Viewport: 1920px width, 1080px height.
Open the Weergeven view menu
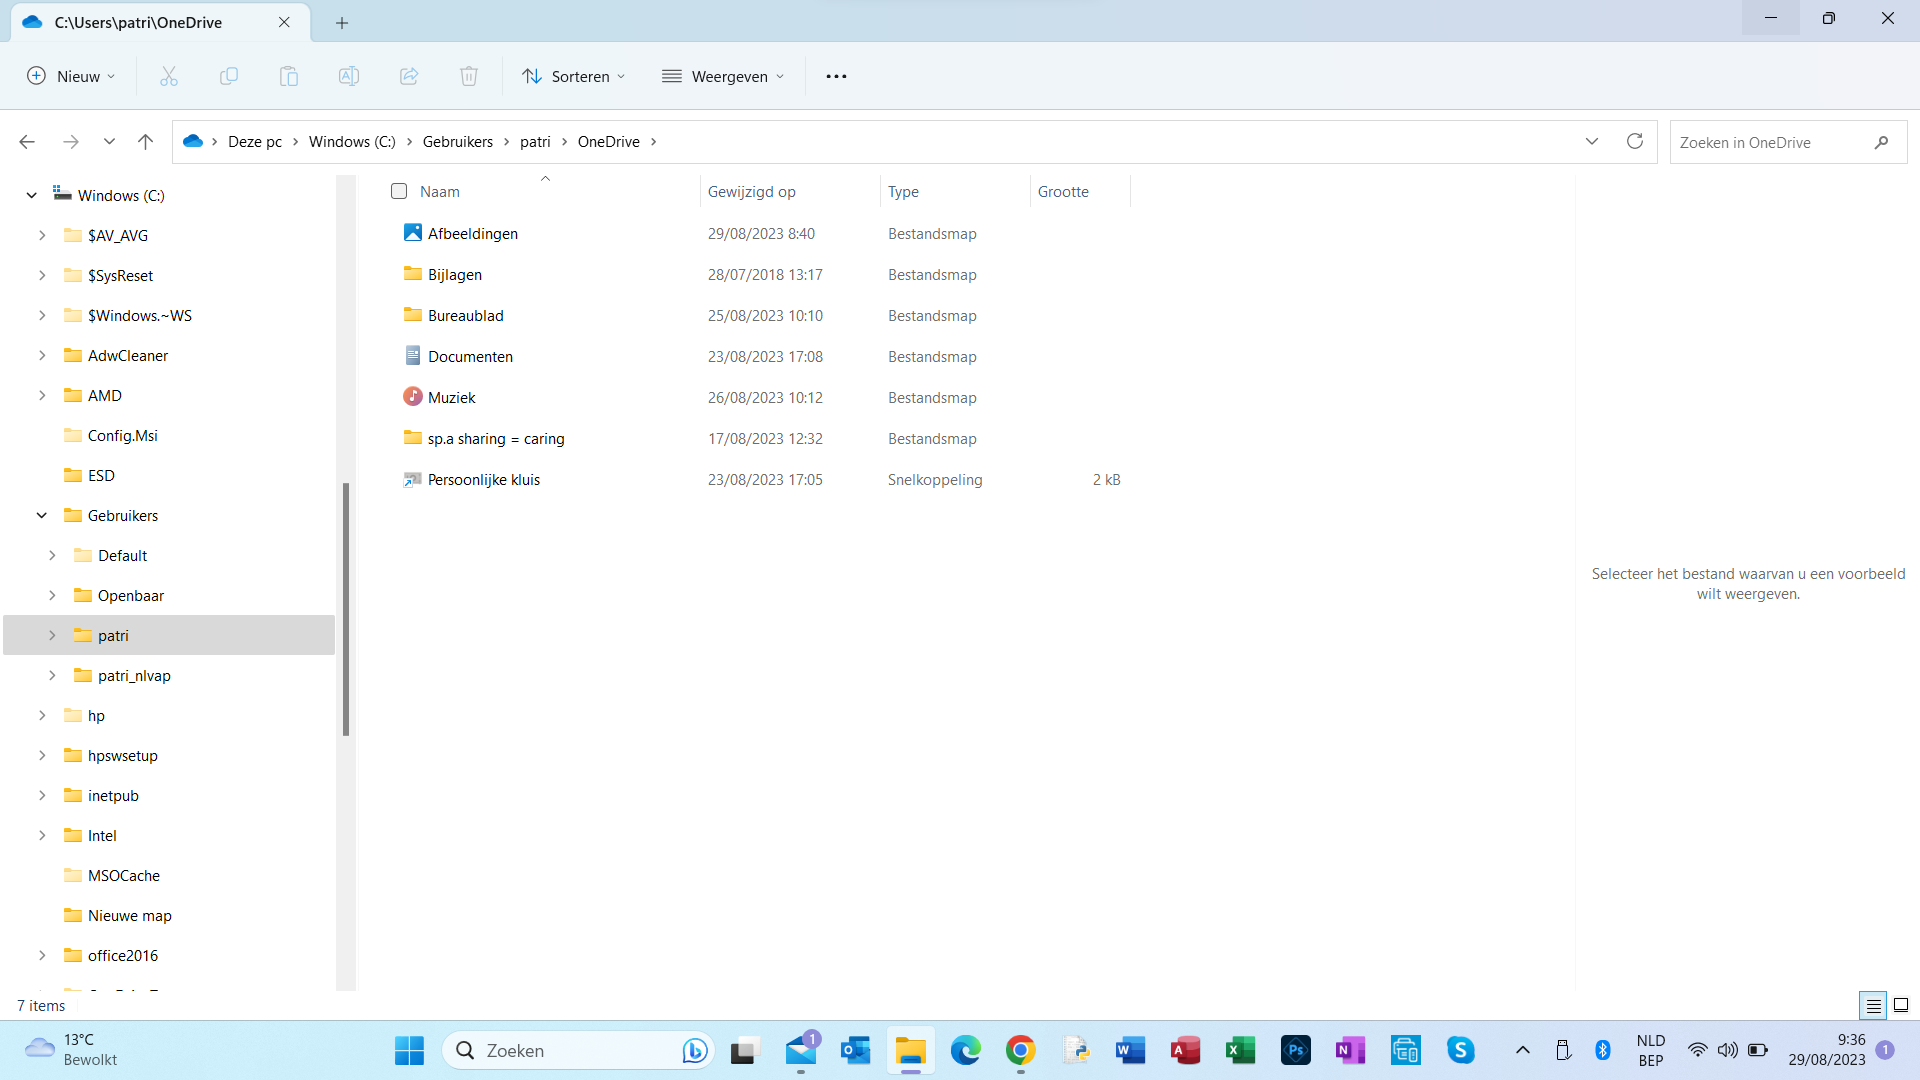click(x=723, y=76)
